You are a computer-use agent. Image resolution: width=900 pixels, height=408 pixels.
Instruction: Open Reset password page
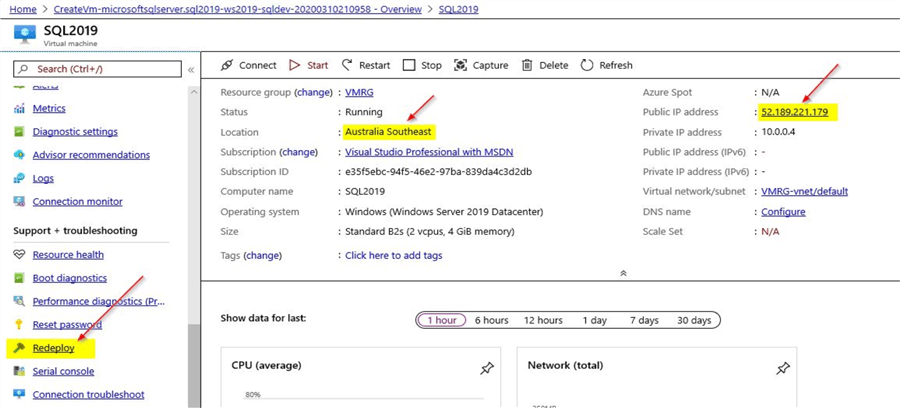(x=67, y=325)
